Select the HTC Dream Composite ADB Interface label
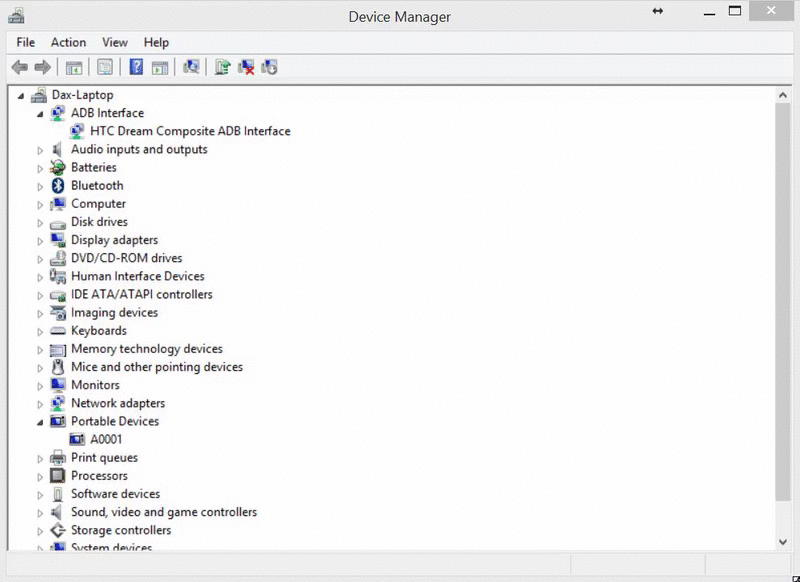 click(x=190, y=131)
